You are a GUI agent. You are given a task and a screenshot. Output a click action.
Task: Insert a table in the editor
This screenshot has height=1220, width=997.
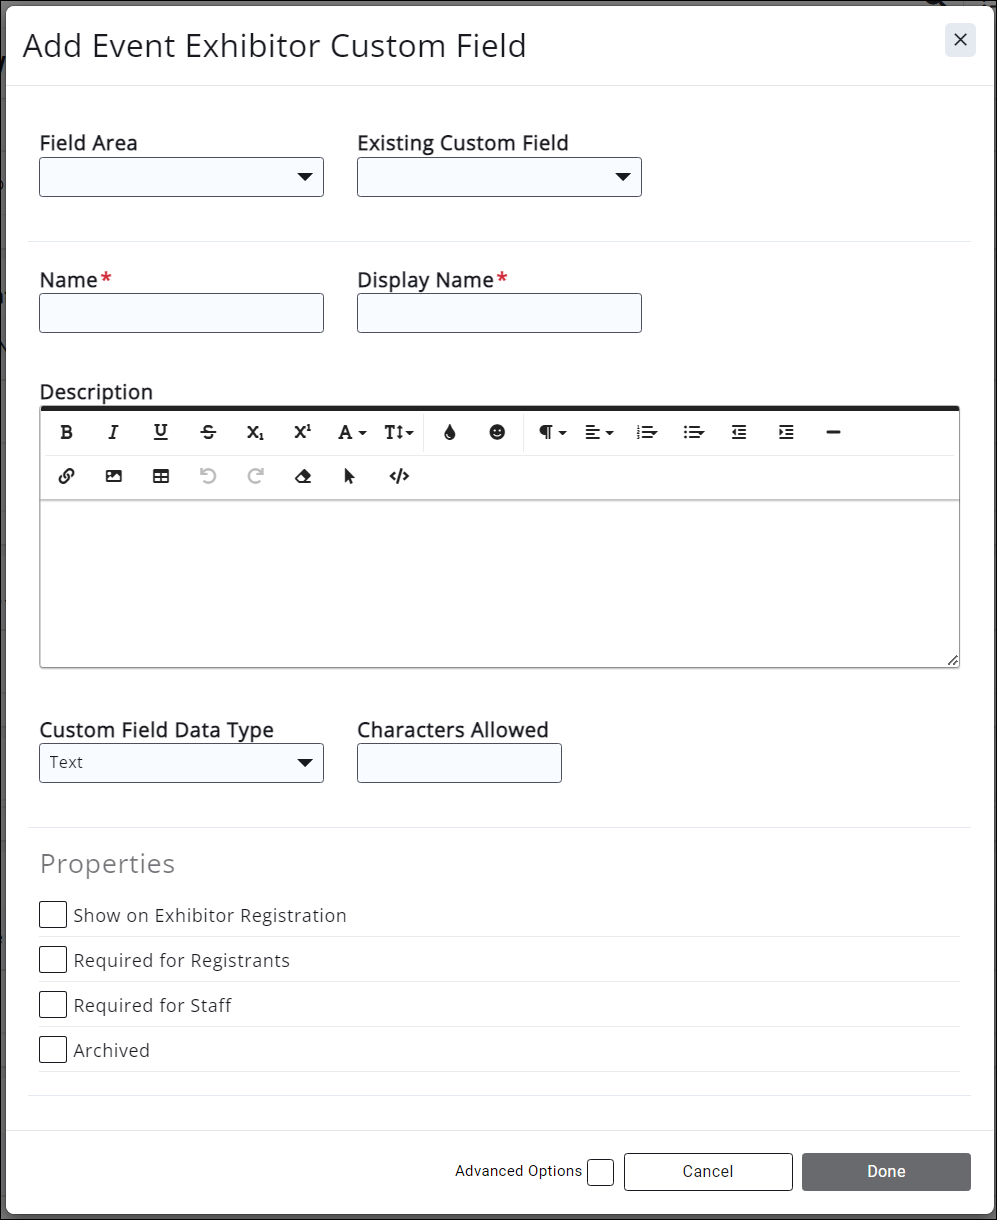tap(161, 476)
